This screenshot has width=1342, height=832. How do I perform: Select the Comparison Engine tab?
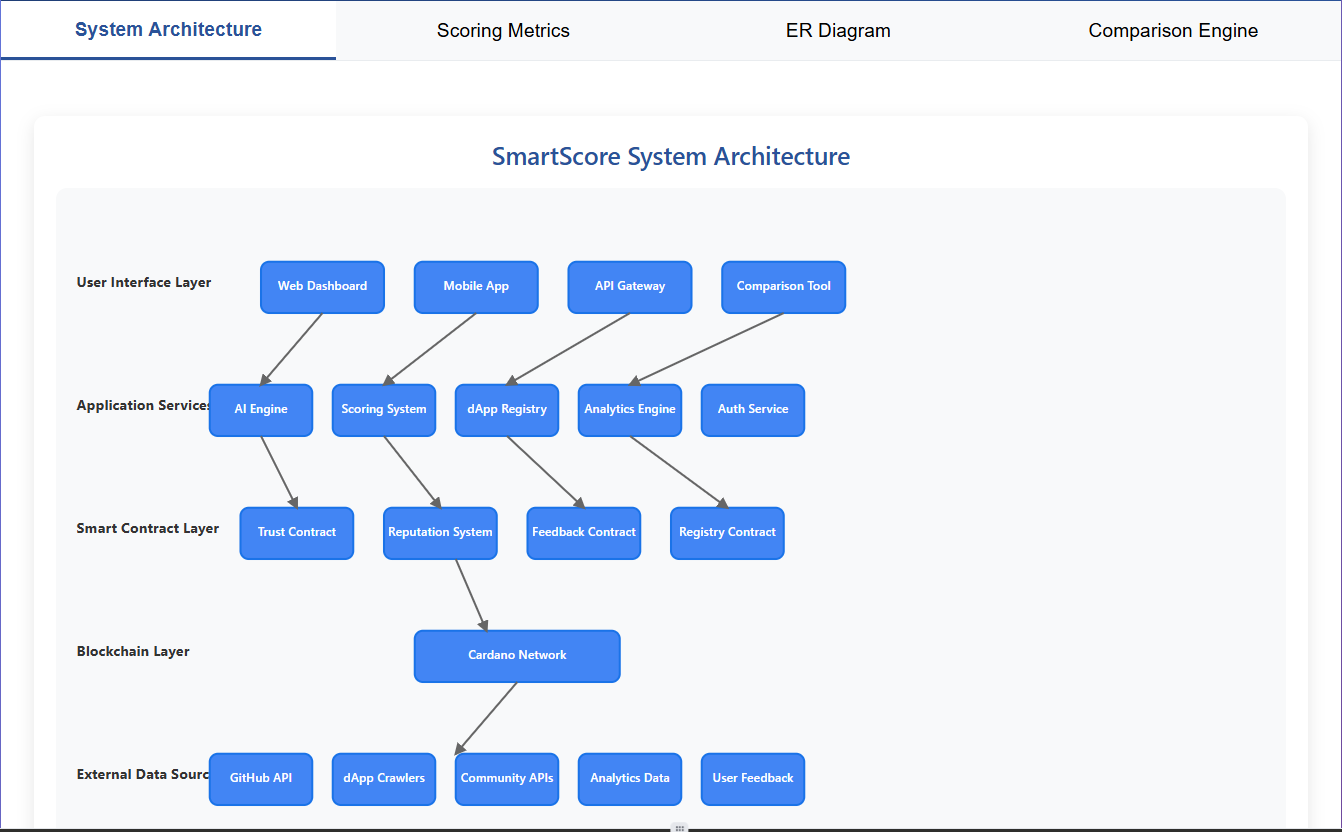1173,30
